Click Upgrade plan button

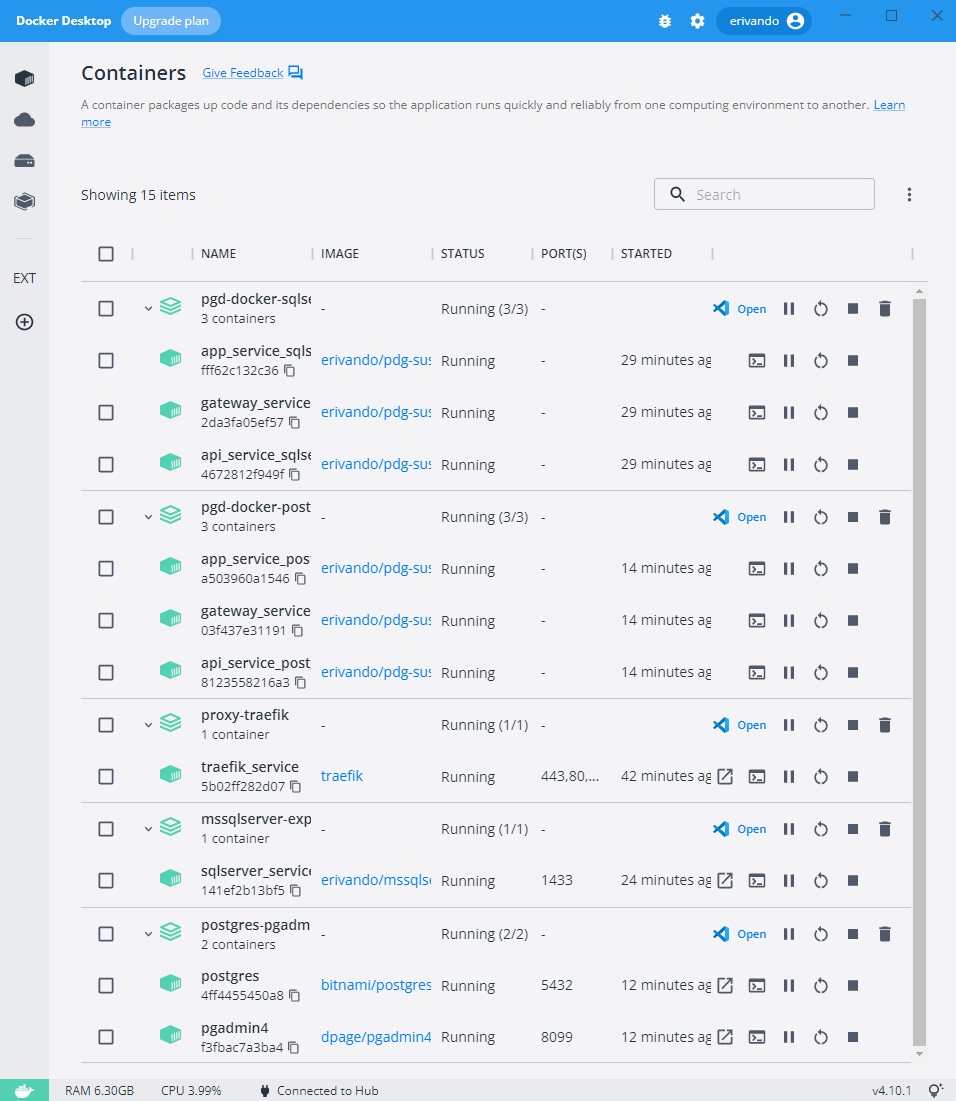[x=171, y=21]
